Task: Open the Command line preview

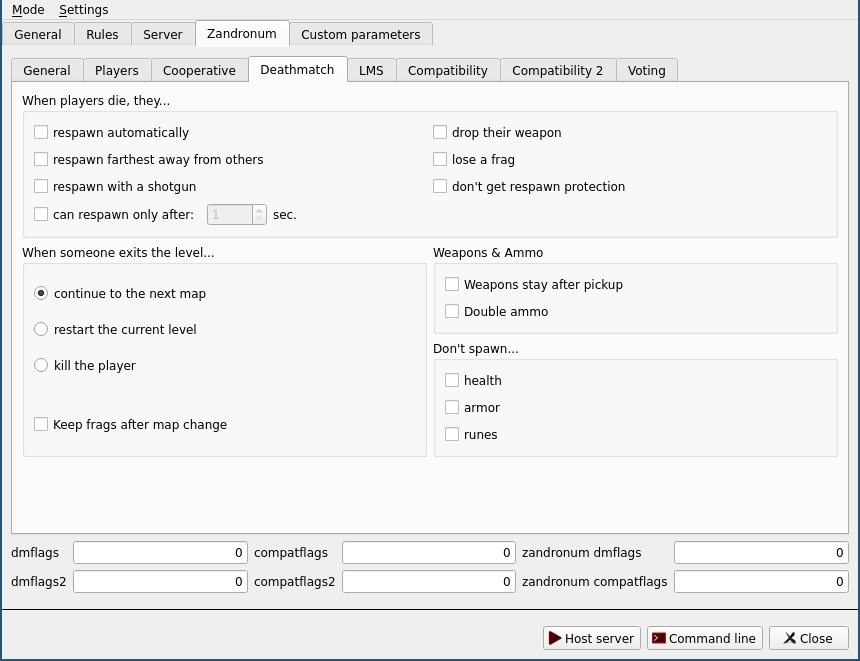Action: click(x=704, y=638)
